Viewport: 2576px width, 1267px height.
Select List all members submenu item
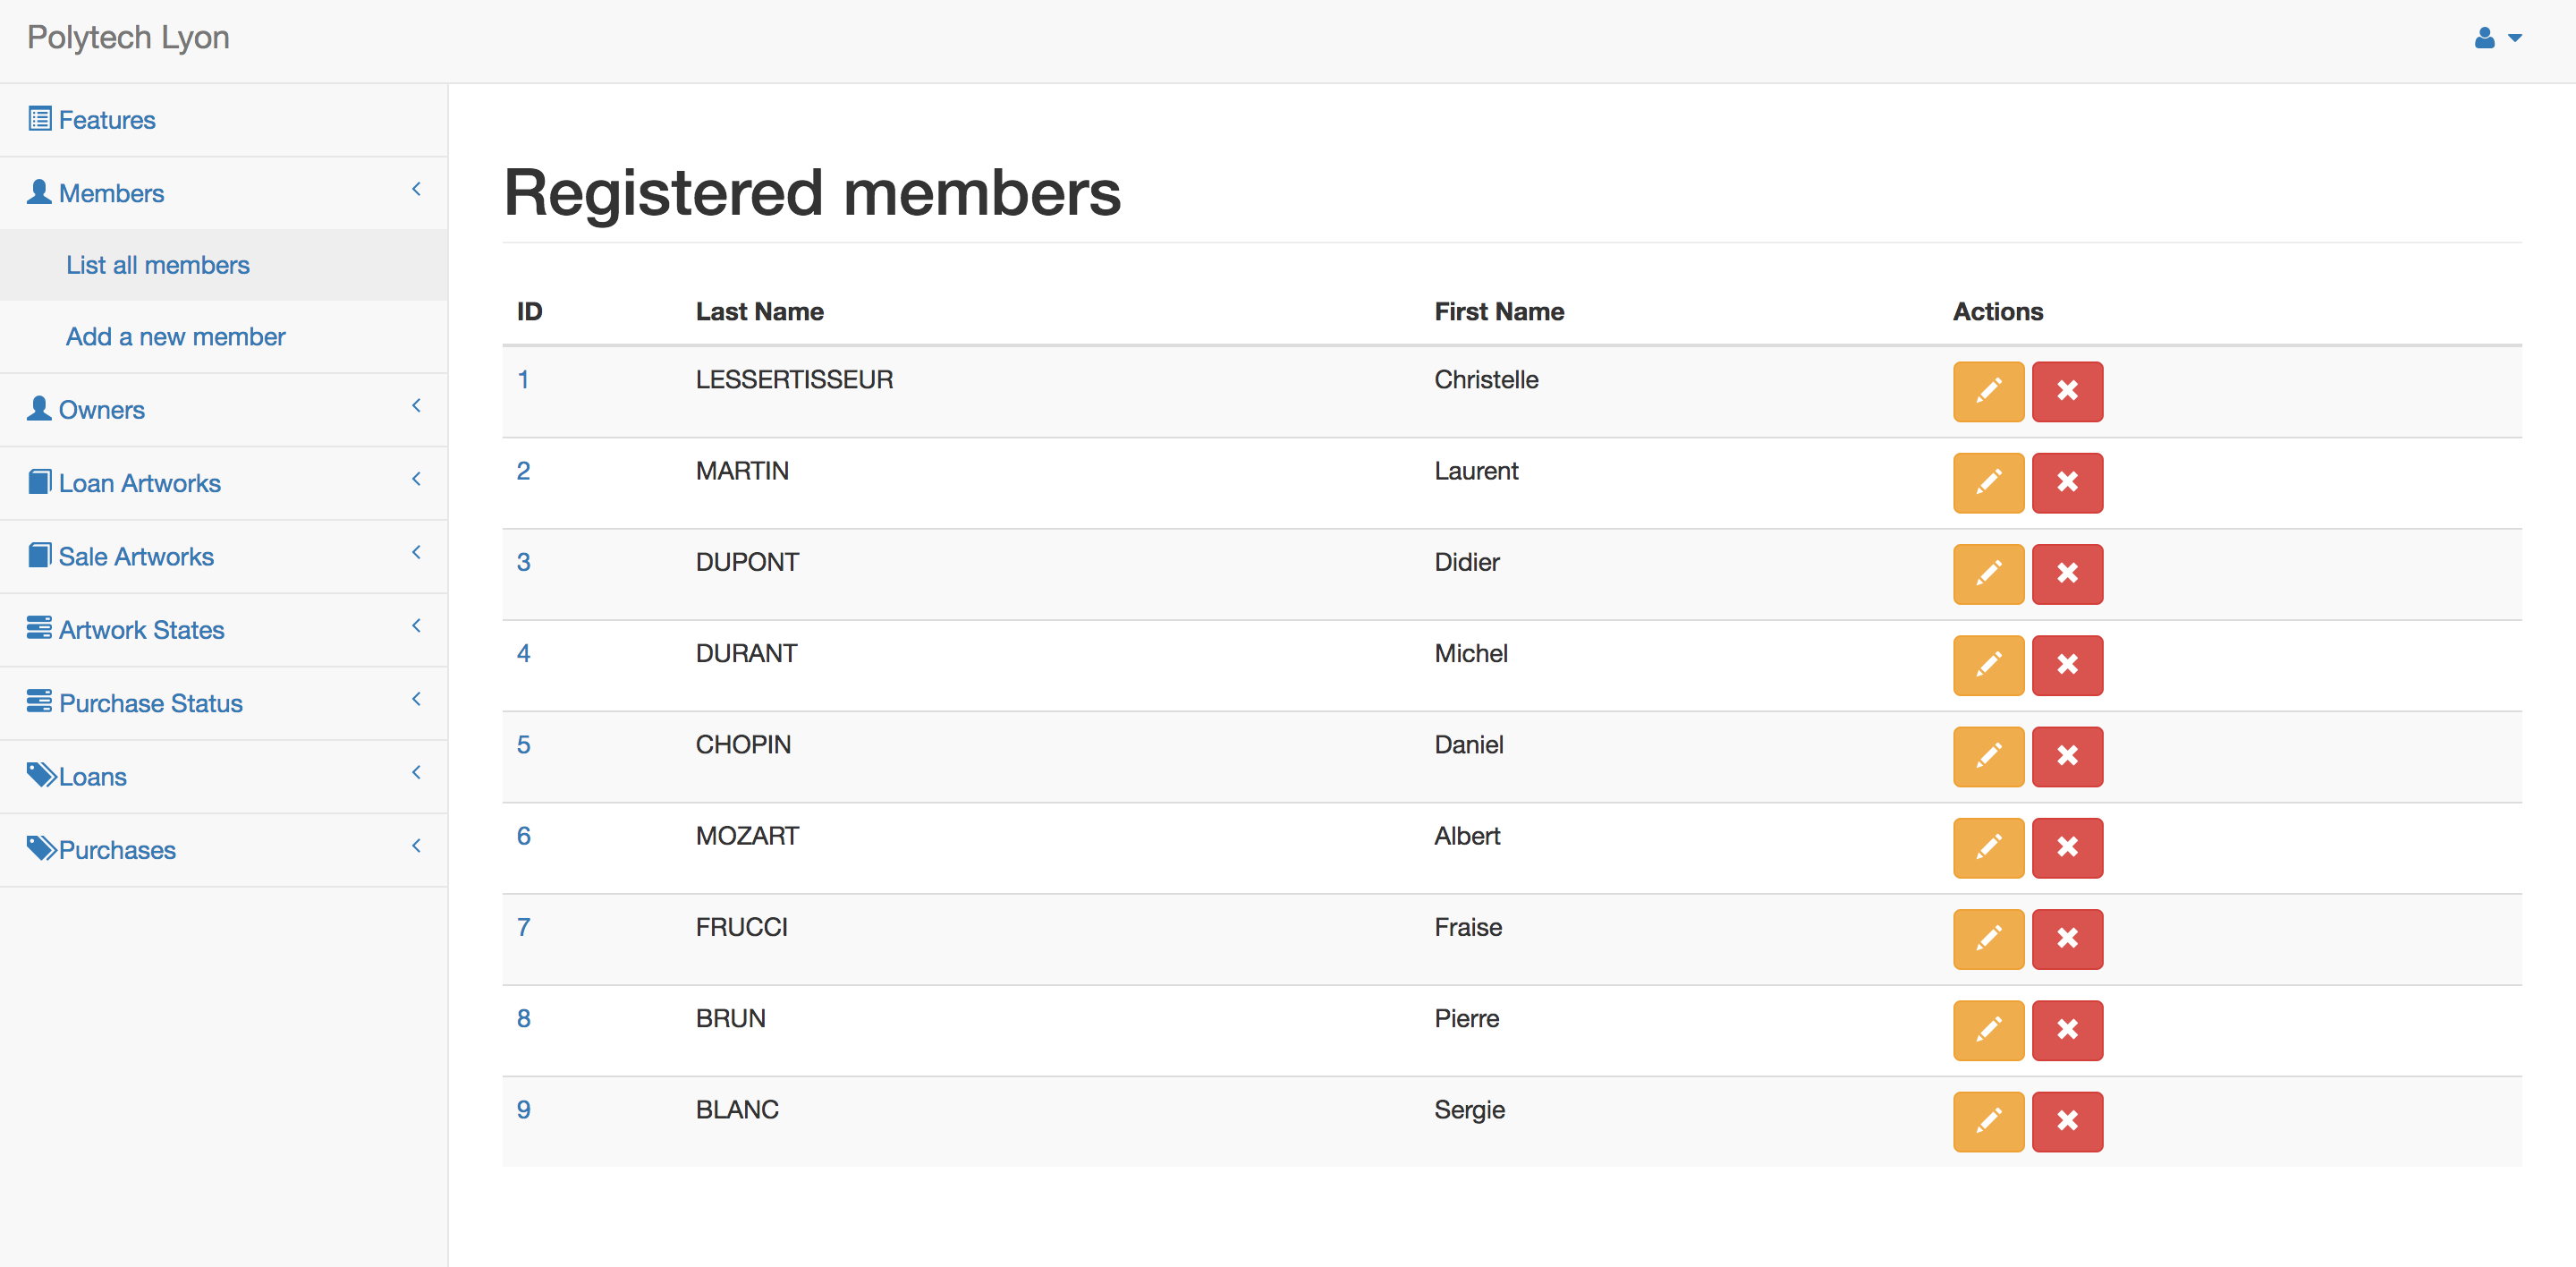pos(158,265)
